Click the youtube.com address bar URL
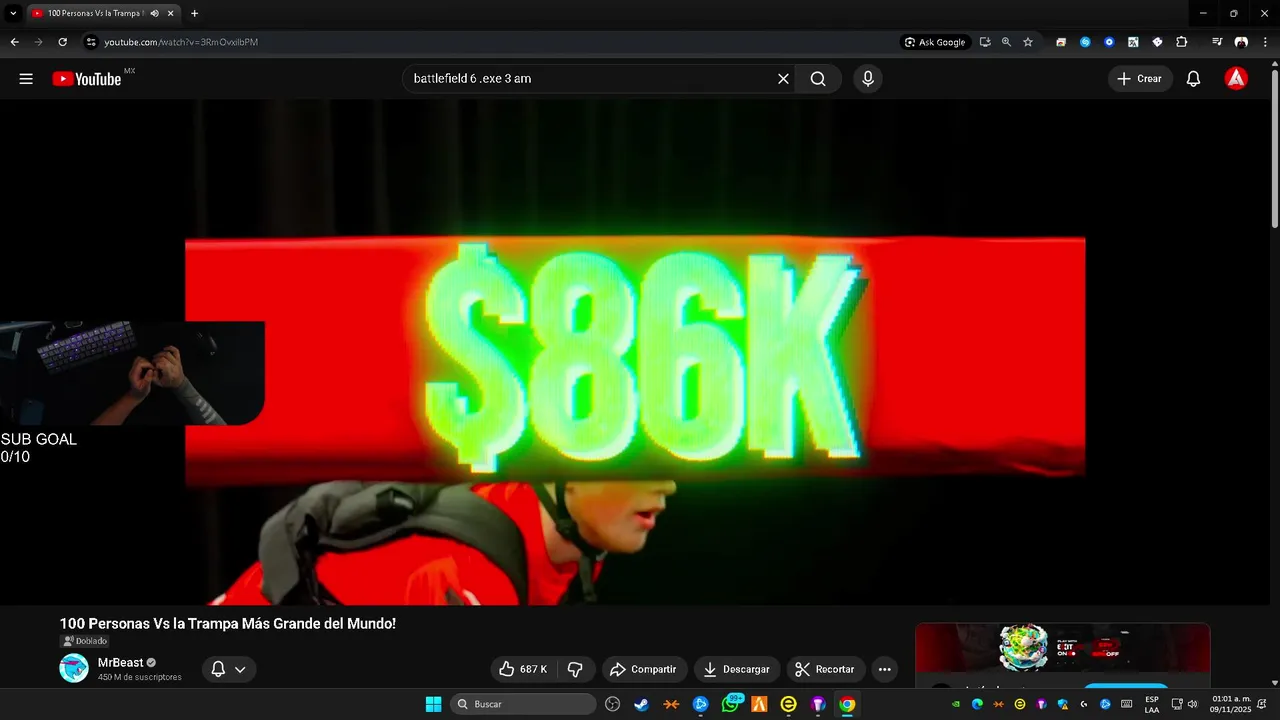The width and height of the screenshot is (1280, 720). [x=181, y=42]
